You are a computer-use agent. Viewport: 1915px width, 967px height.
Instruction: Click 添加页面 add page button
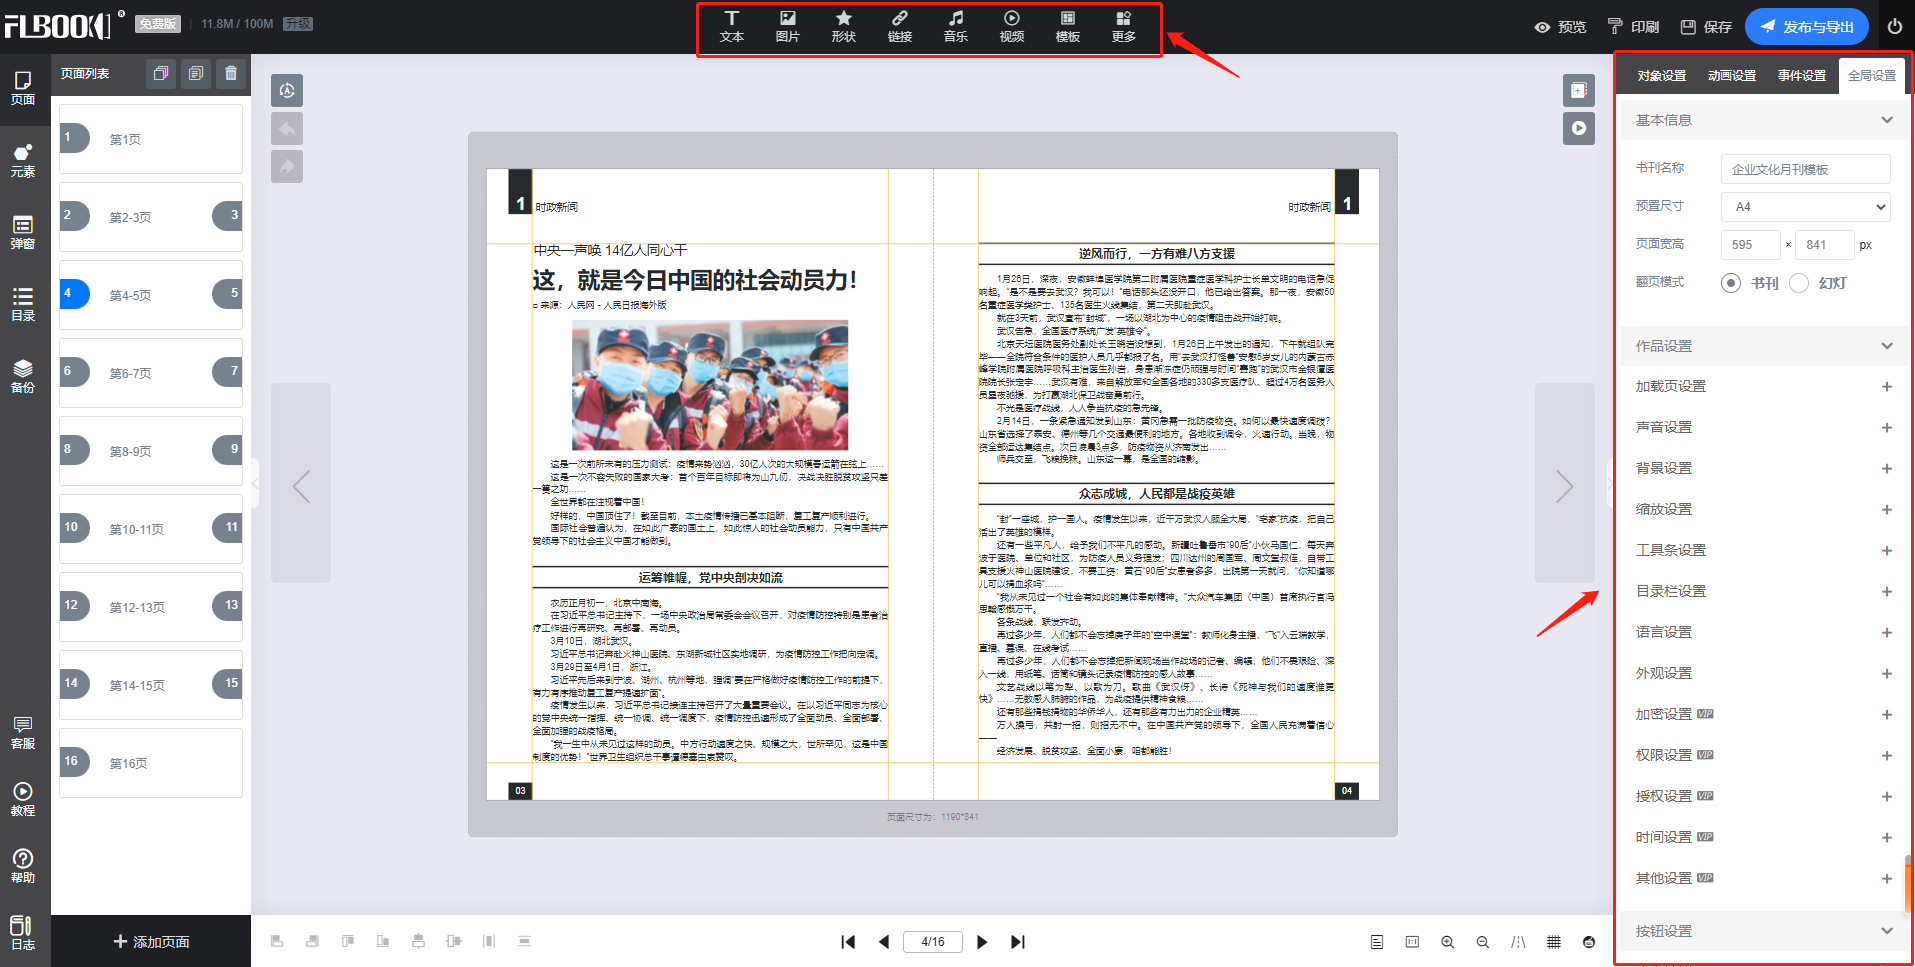(x=151, y=942)
